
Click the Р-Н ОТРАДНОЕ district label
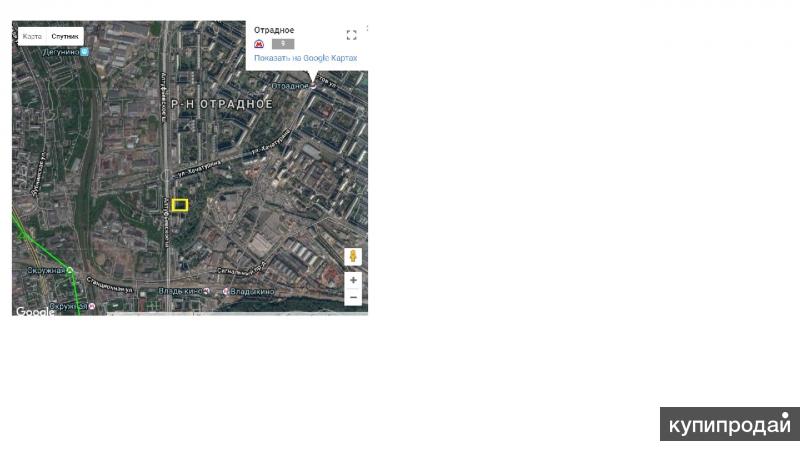click(222, 104)
